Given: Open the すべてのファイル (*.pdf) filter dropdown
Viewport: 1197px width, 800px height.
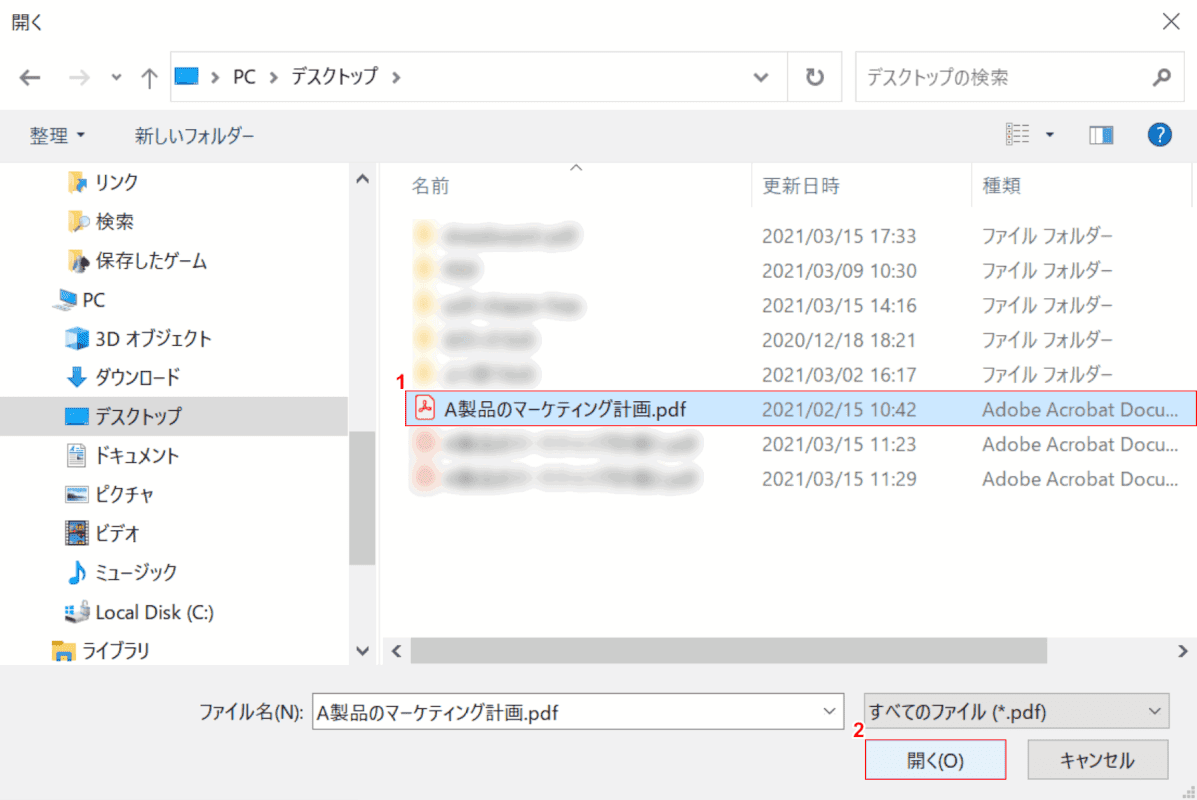Looking at the screenshot, I should click(1016, 711).
